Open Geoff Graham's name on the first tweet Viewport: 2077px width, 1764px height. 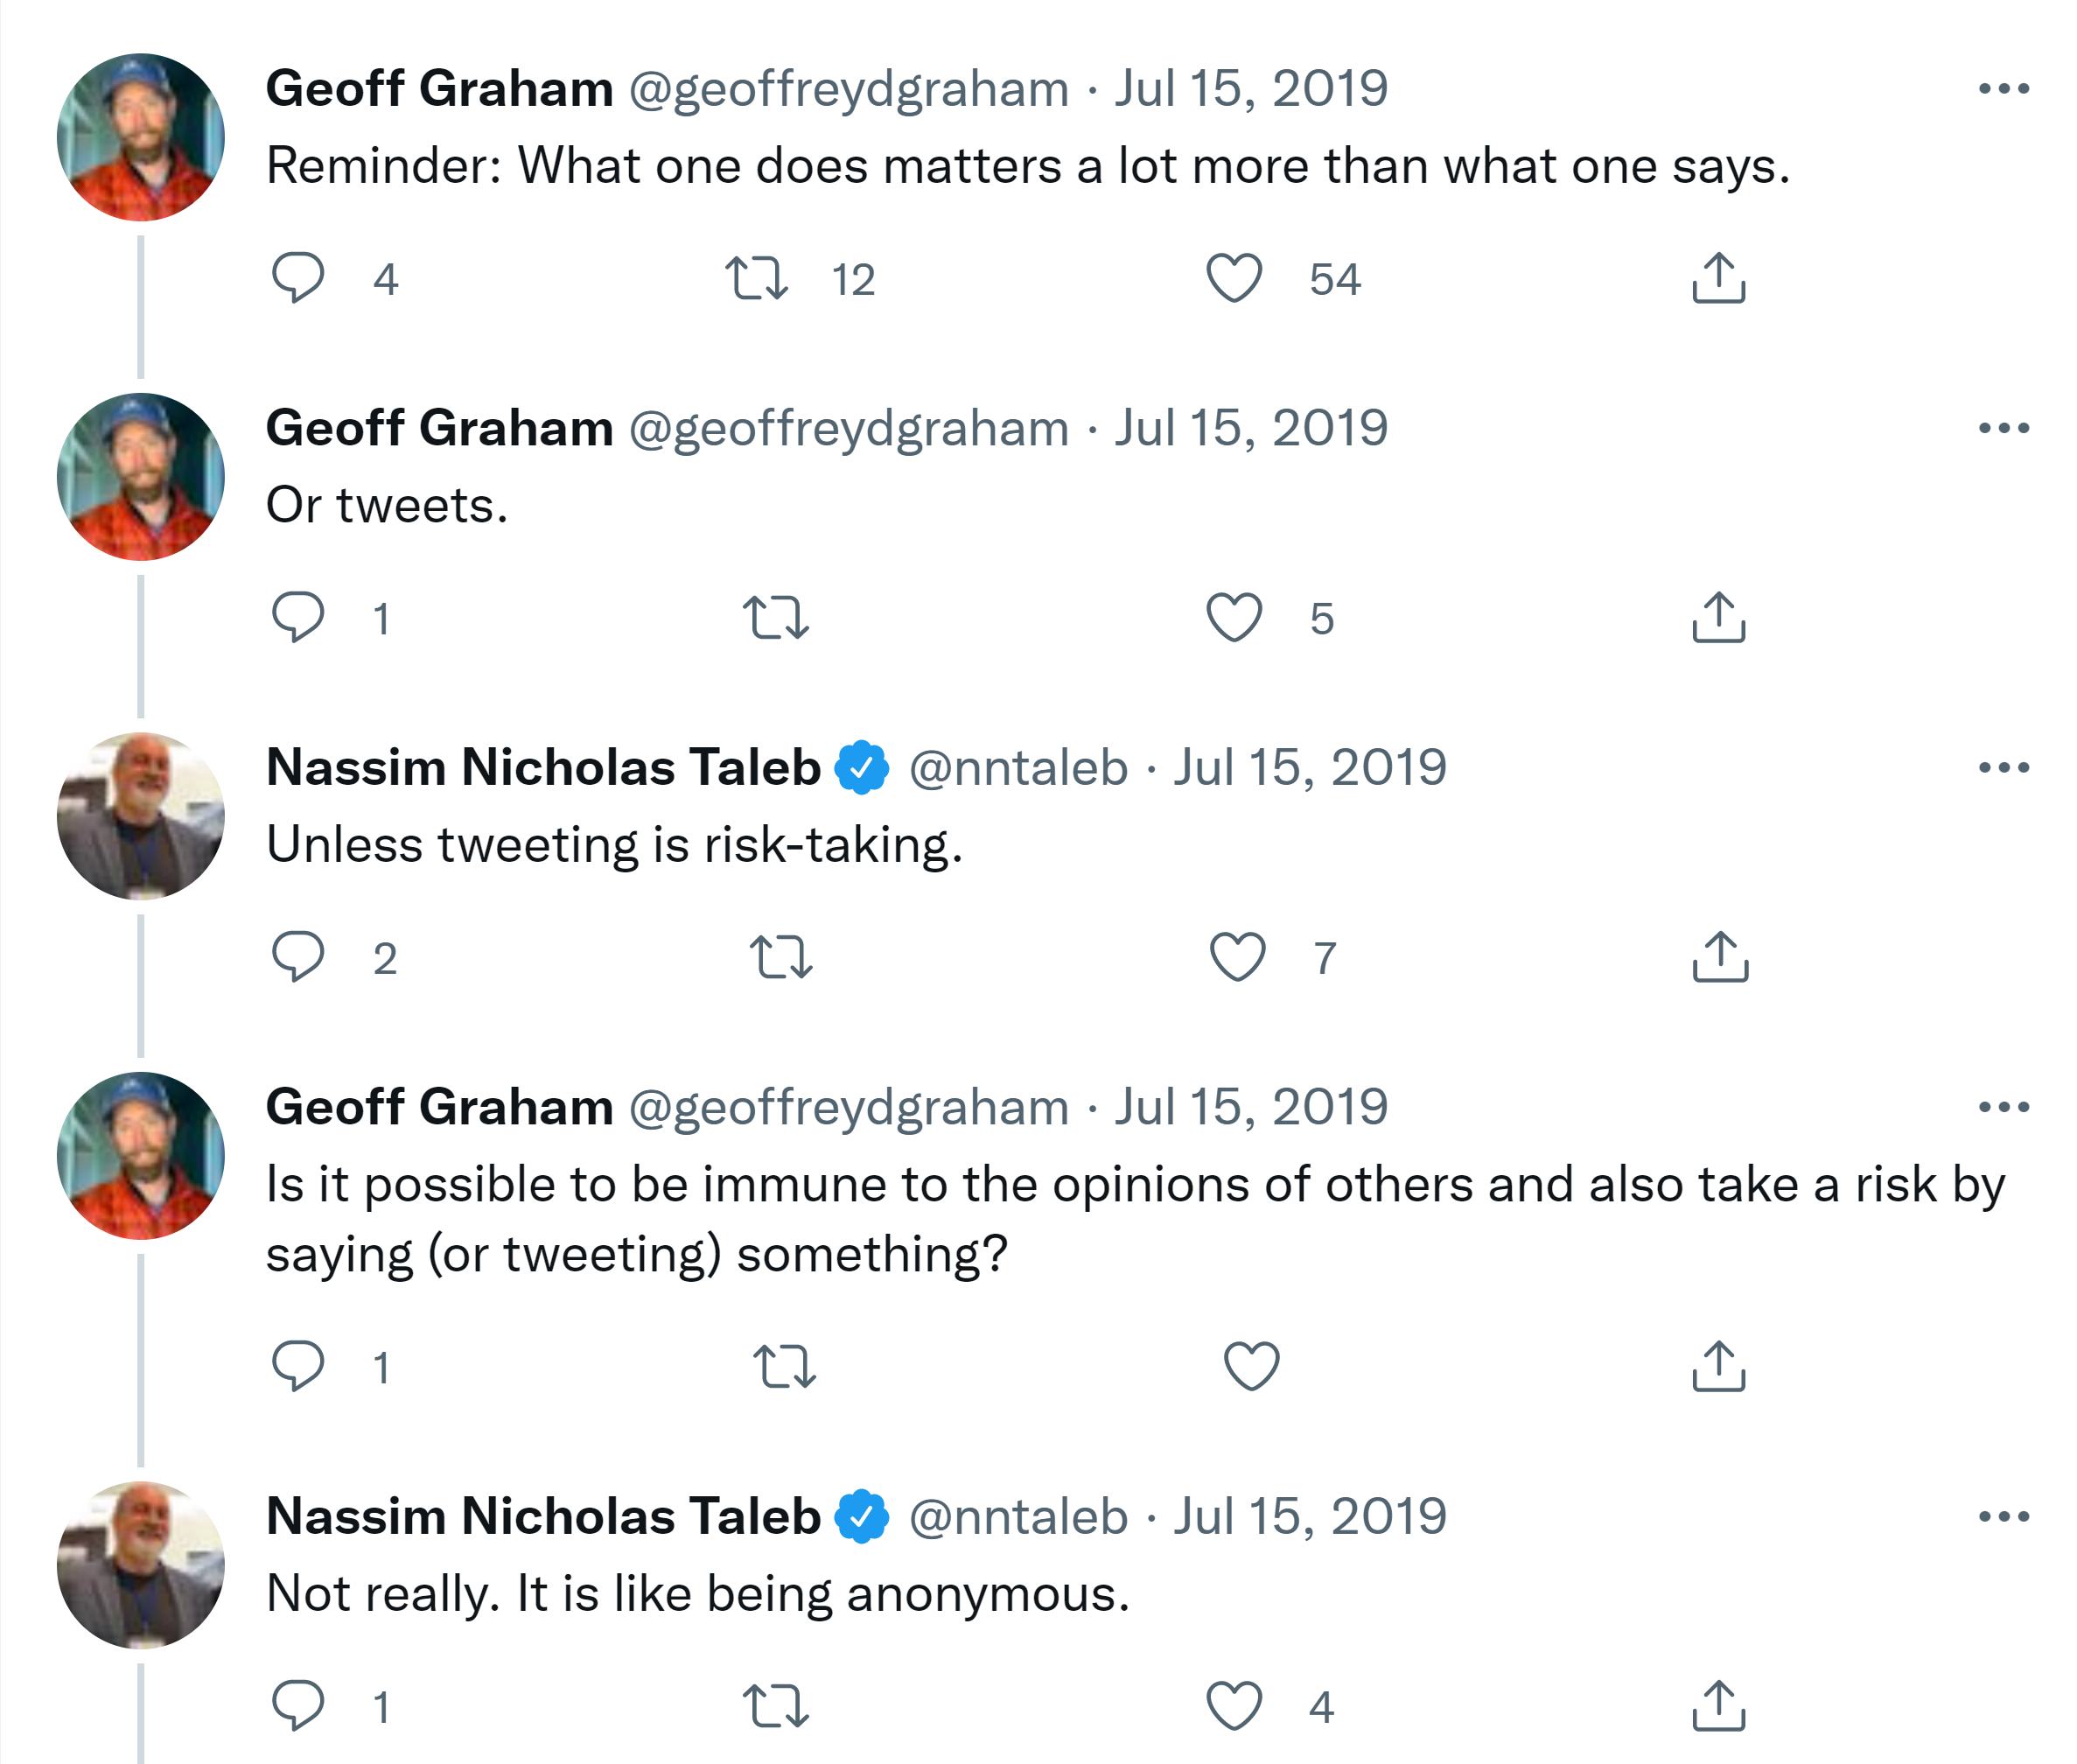pyautogui.click(x=439, y=89)
